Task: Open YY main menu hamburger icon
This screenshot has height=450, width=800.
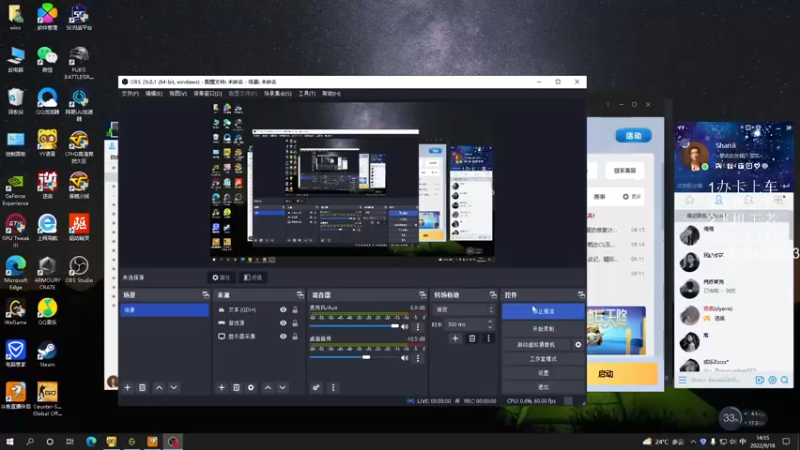Action: pos(683,380)
